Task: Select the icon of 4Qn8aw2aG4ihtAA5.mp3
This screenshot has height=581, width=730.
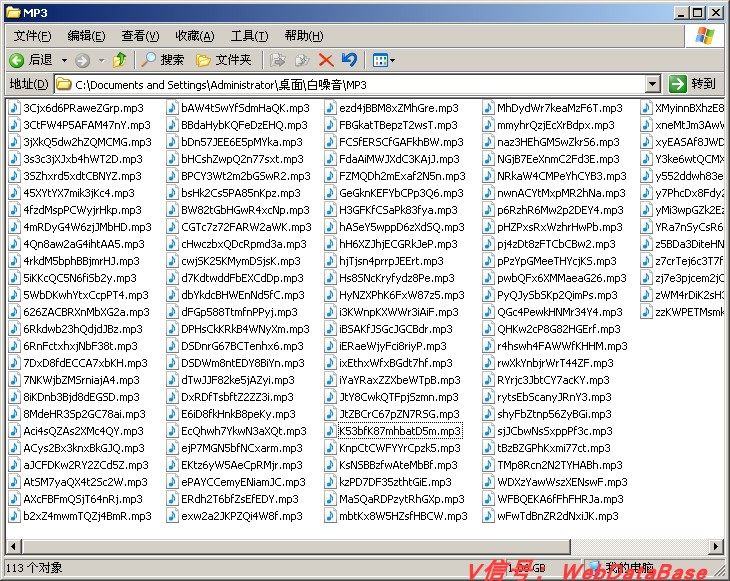Action: [x=14, y=244]
